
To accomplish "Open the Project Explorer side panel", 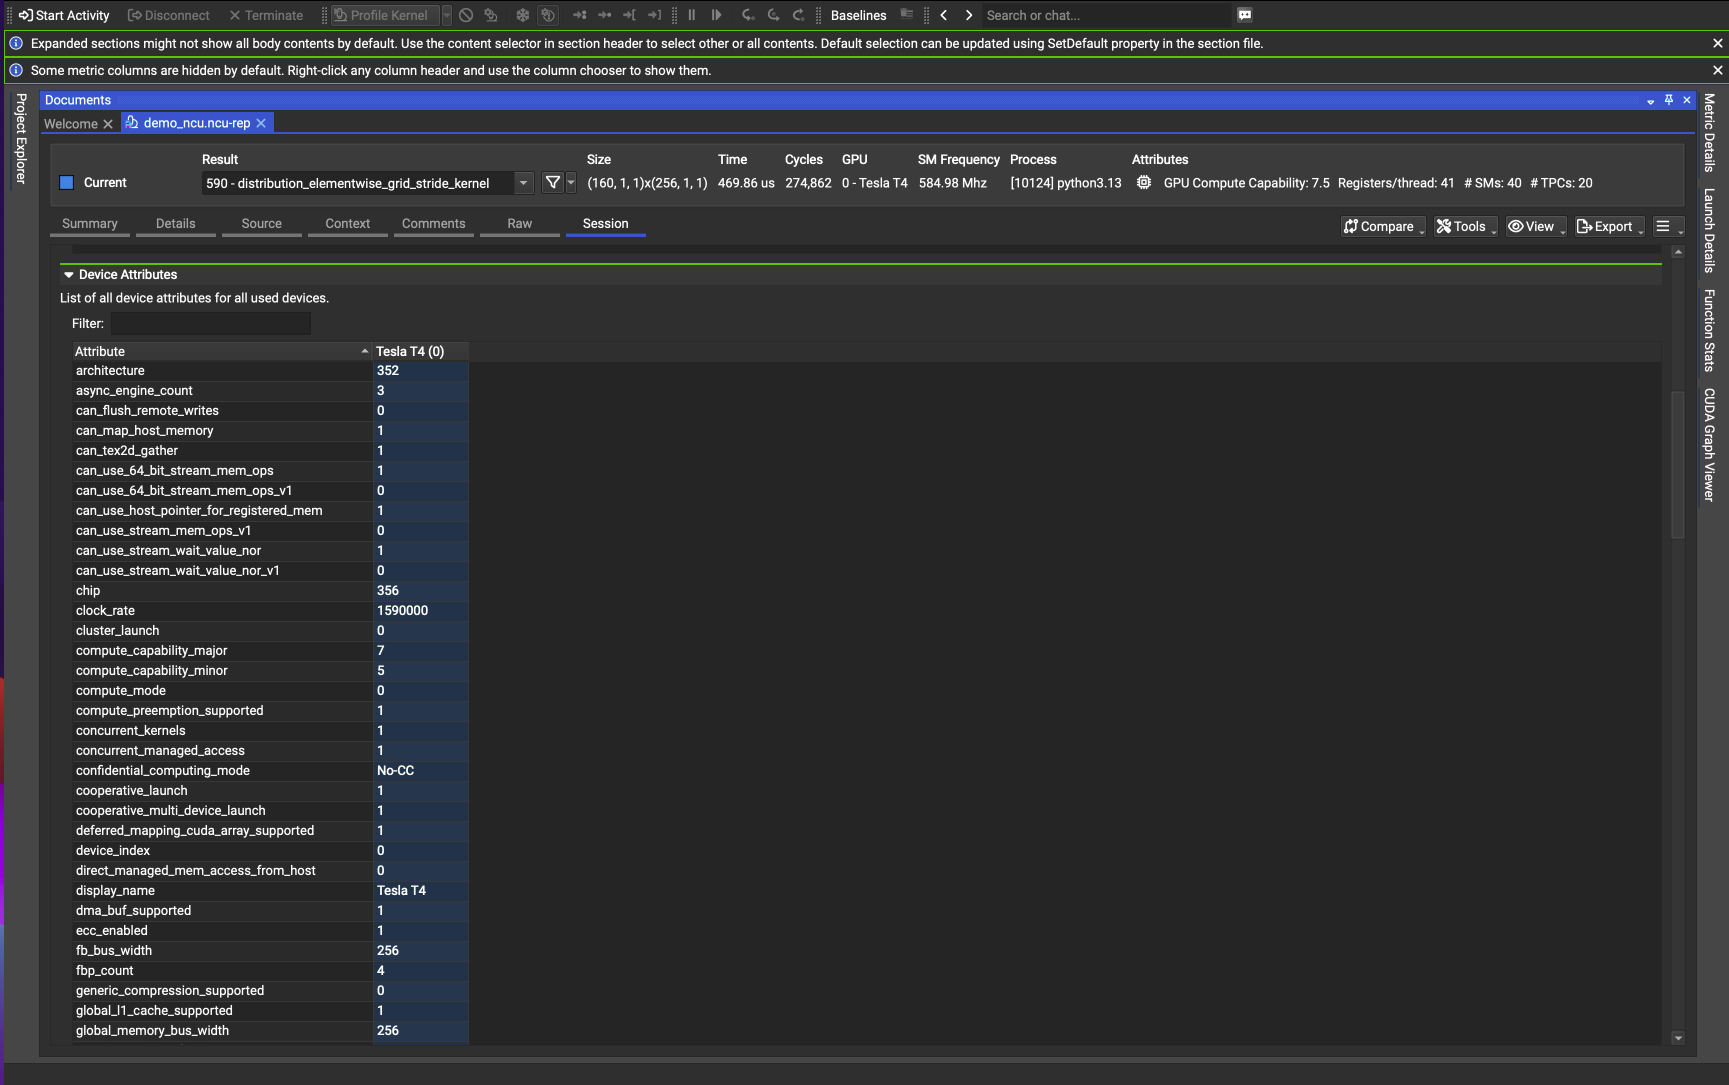I will click(x=20, y=138).
